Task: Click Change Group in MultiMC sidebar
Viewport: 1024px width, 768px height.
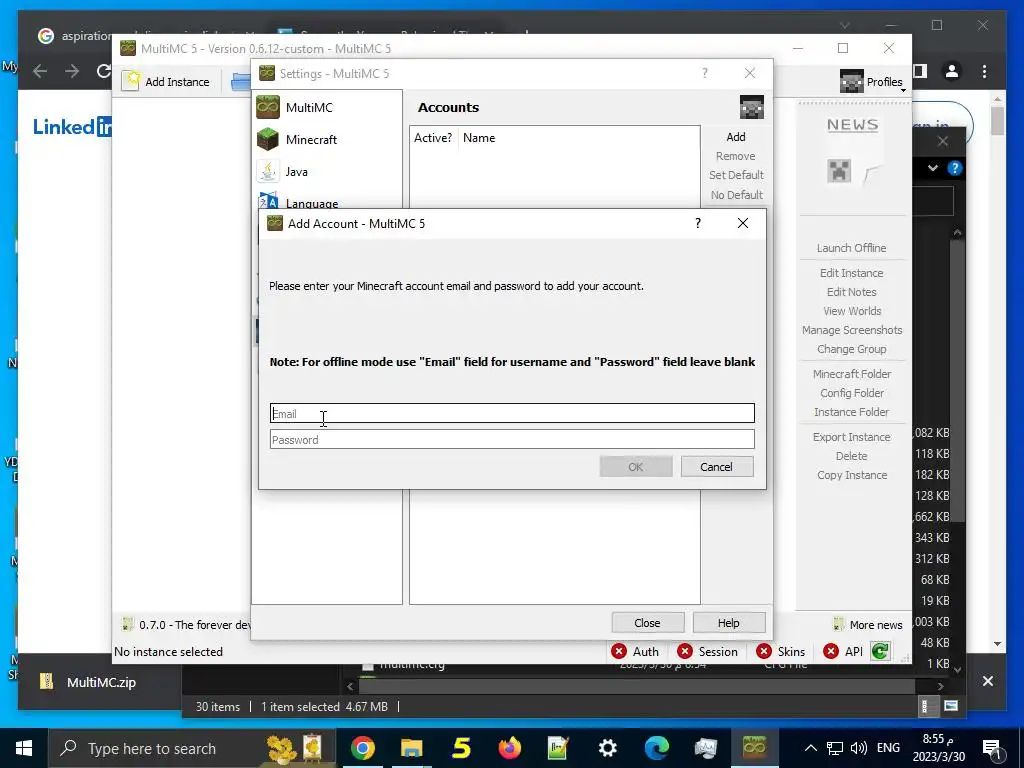Action: 852,349
